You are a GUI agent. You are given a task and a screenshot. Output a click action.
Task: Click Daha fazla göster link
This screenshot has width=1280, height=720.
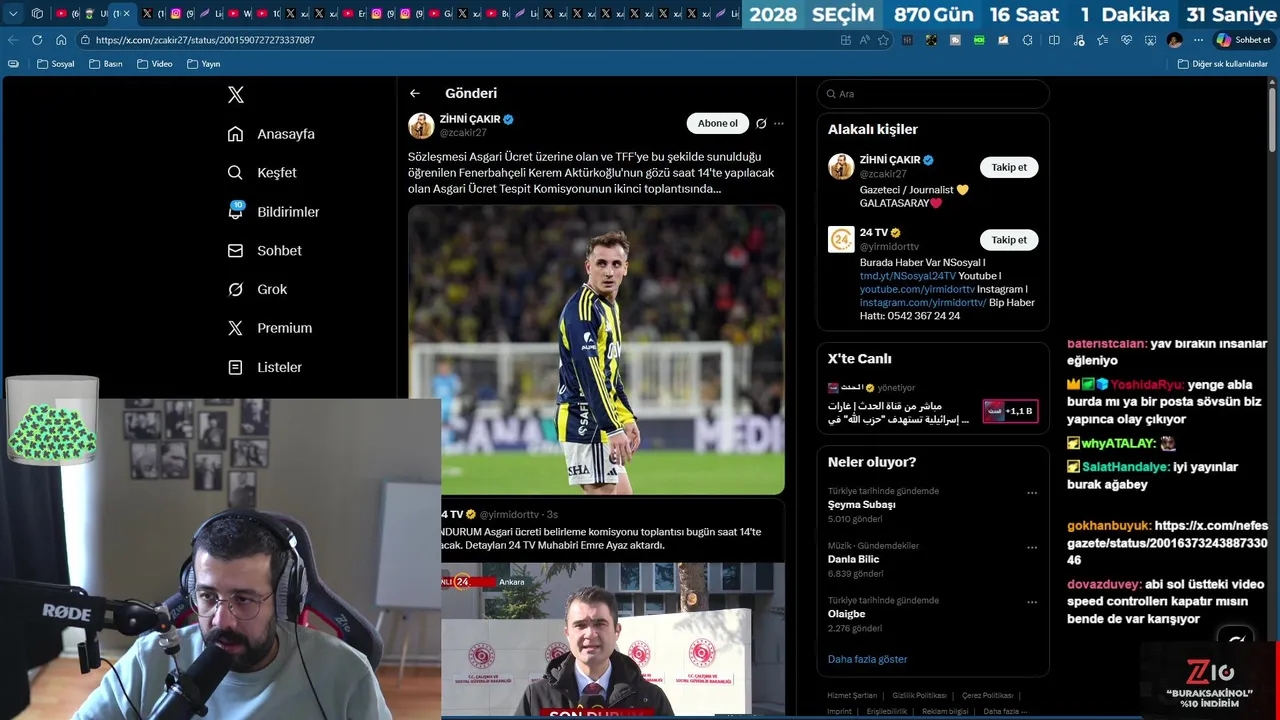click(x=867, y=659)
